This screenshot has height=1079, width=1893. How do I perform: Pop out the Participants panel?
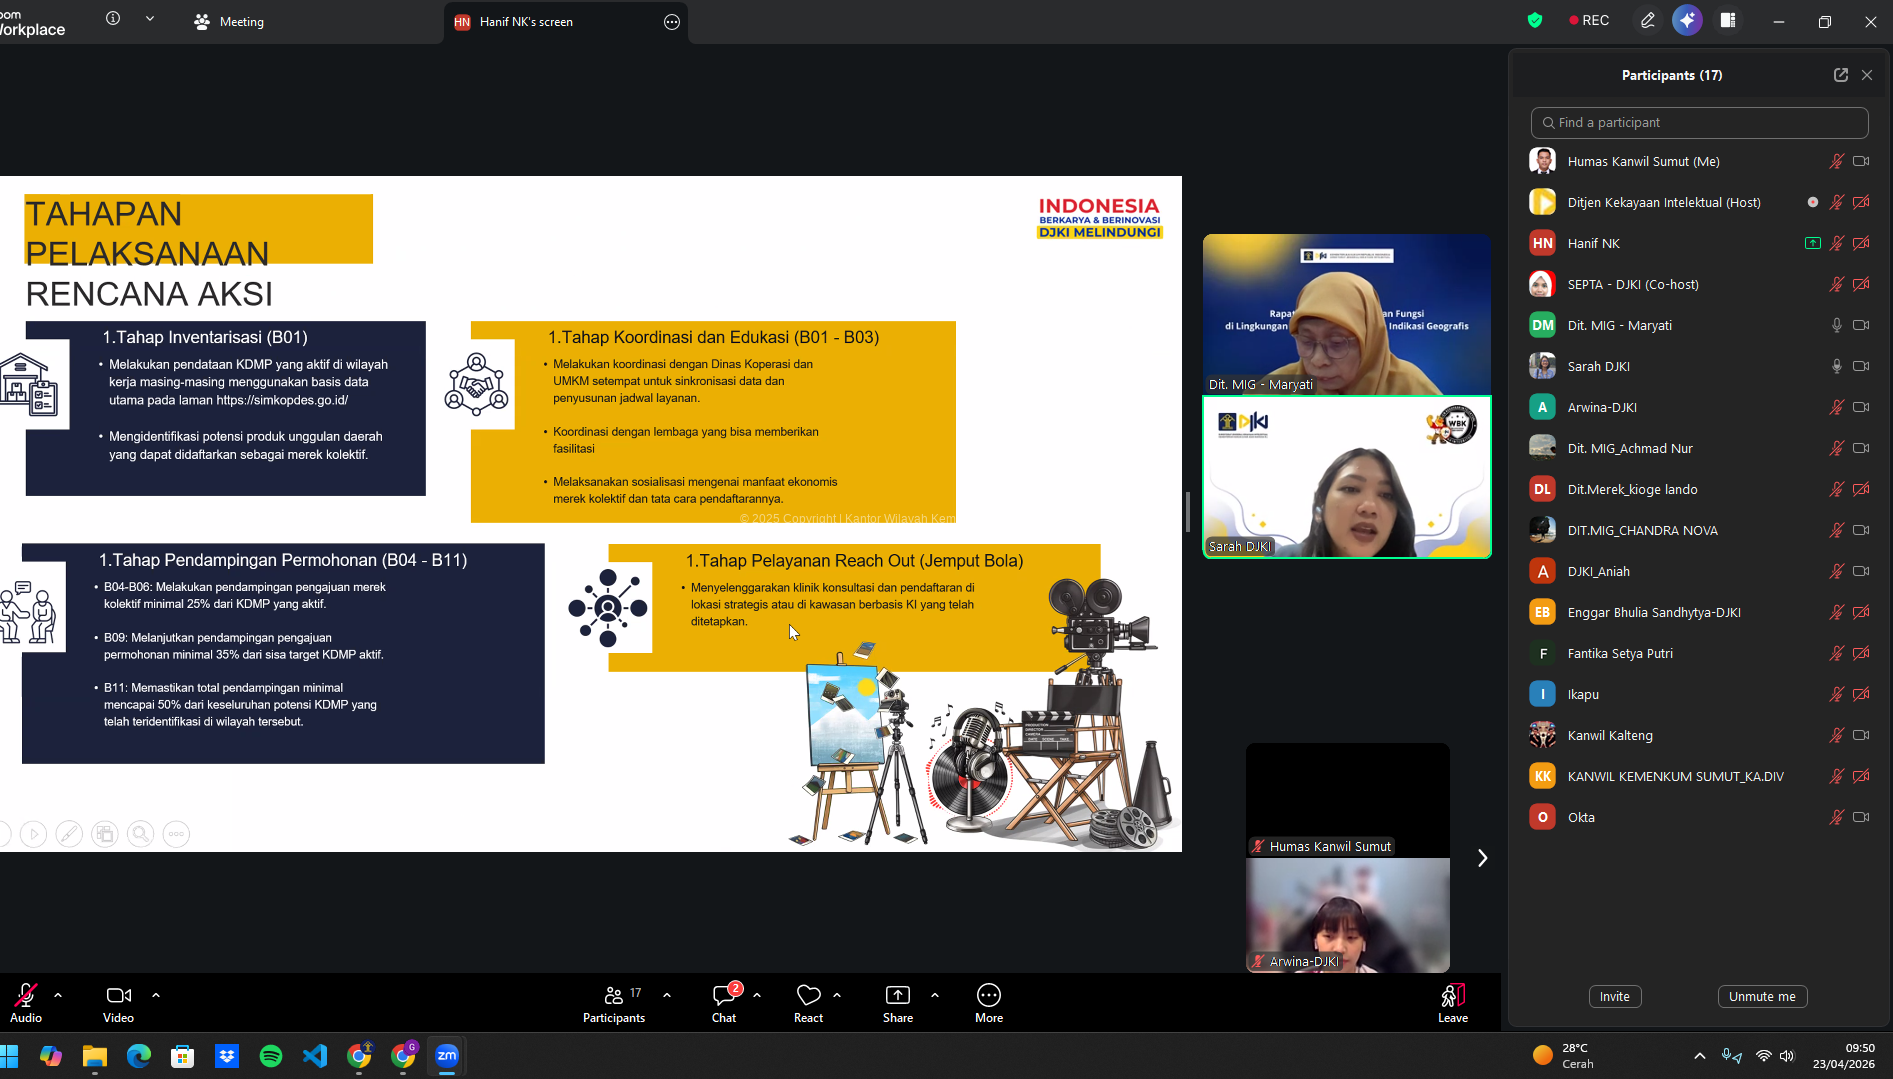pos(1840,75)
